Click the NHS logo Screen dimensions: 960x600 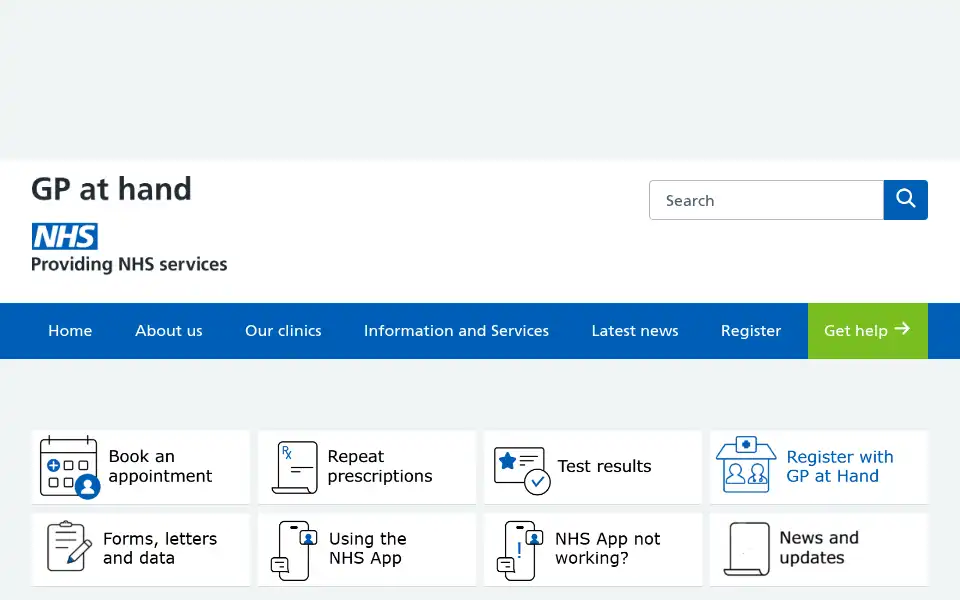pos(65,236)
